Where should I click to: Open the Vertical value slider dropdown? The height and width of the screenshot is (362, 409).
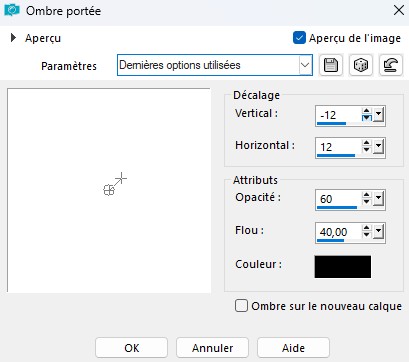point(378,115)
